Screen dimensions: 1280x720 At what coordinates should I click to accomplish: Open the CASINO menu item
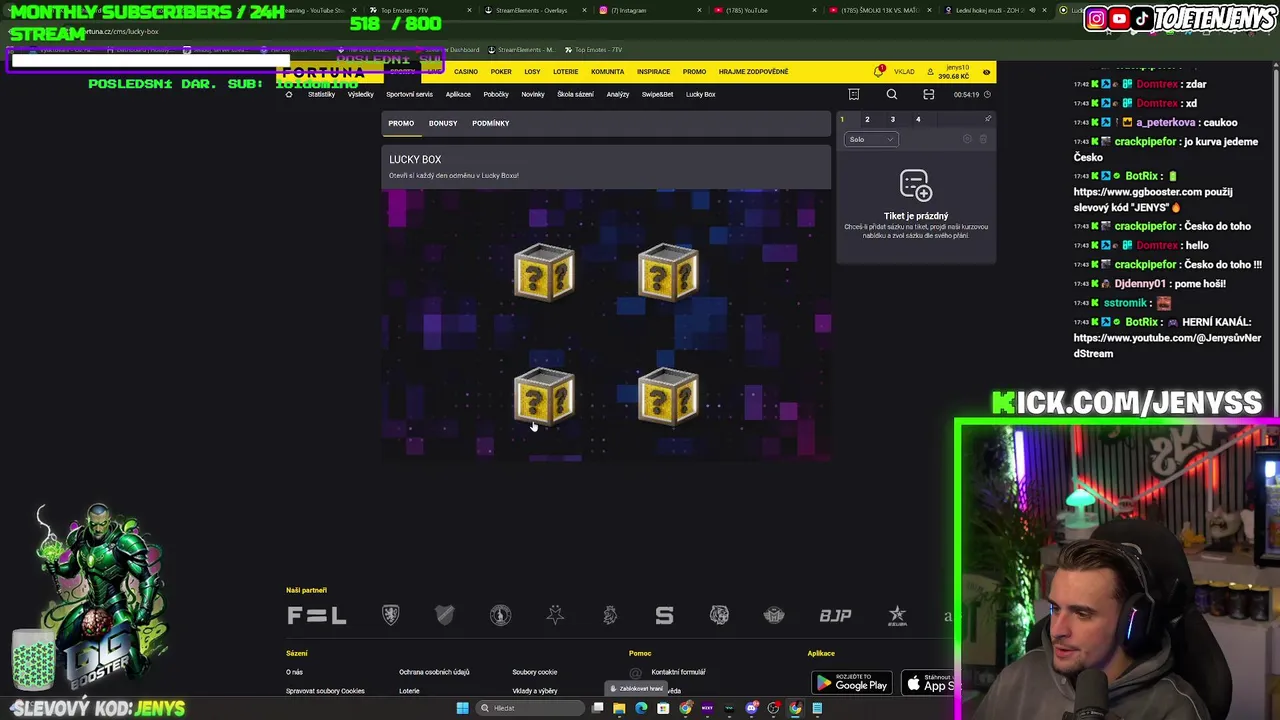coord(466,72)
